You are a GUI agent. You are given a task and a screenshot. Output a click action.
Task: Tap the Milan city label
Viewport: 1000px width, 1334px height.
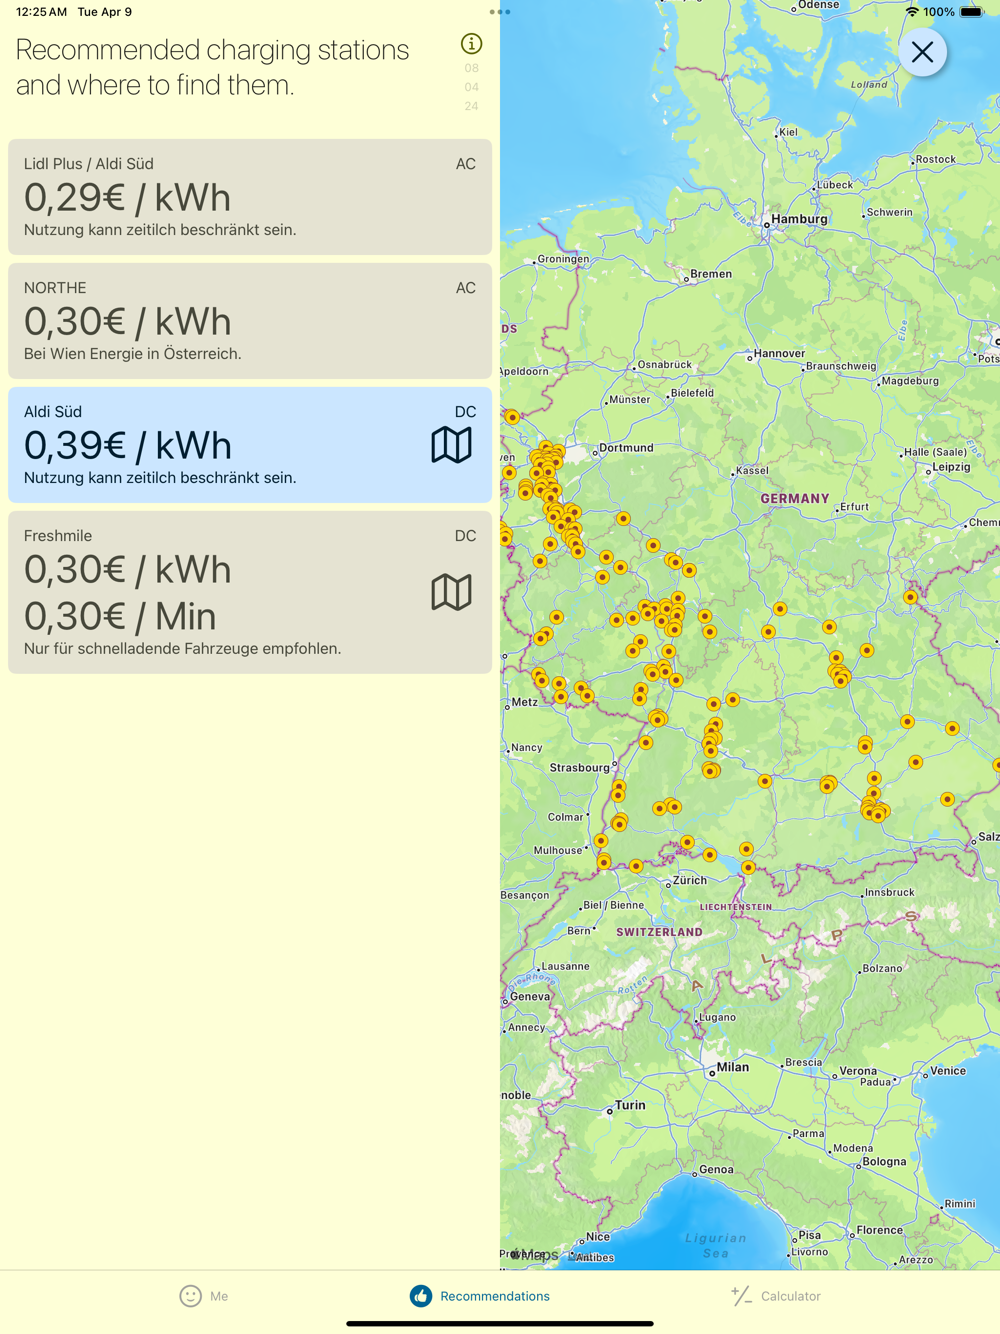732,1067
